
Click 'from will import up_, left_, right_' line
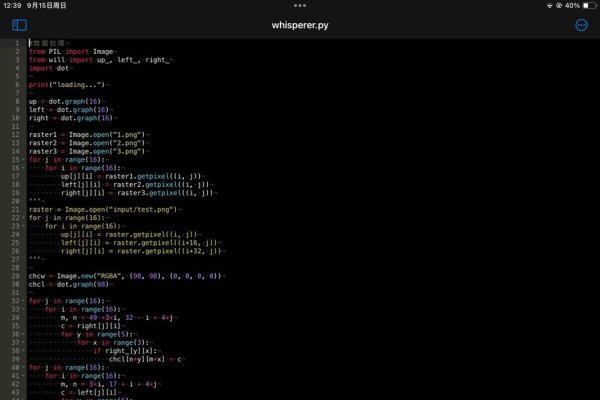coord(101,60)
